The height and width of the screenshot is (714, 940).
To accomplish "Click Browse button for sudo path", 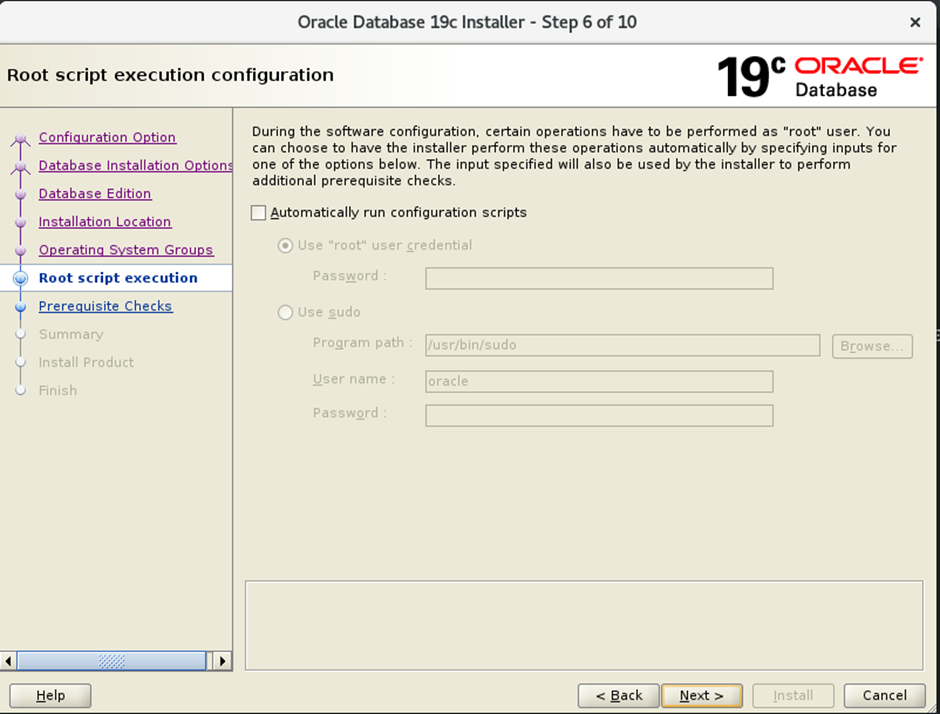I will pyautogui.click(x=872, y=347).
